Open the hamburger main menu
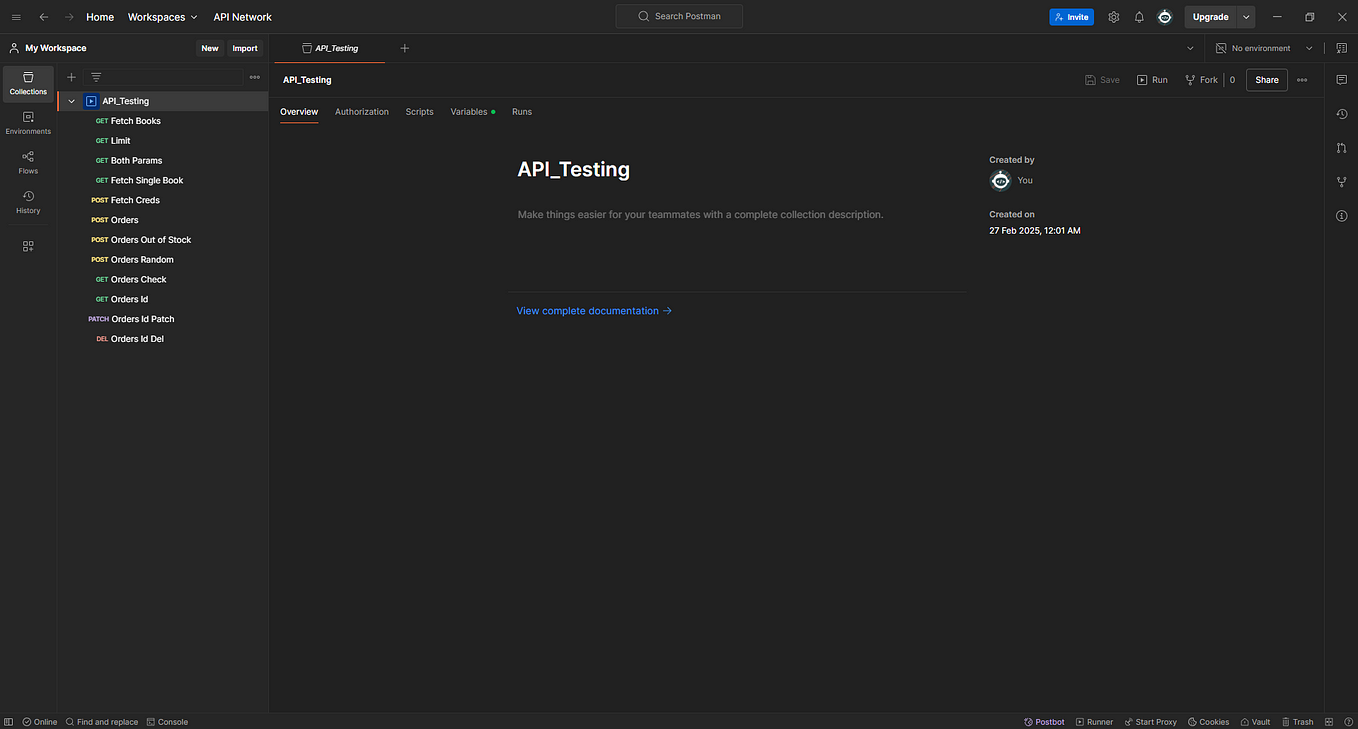 coord(16,17)
